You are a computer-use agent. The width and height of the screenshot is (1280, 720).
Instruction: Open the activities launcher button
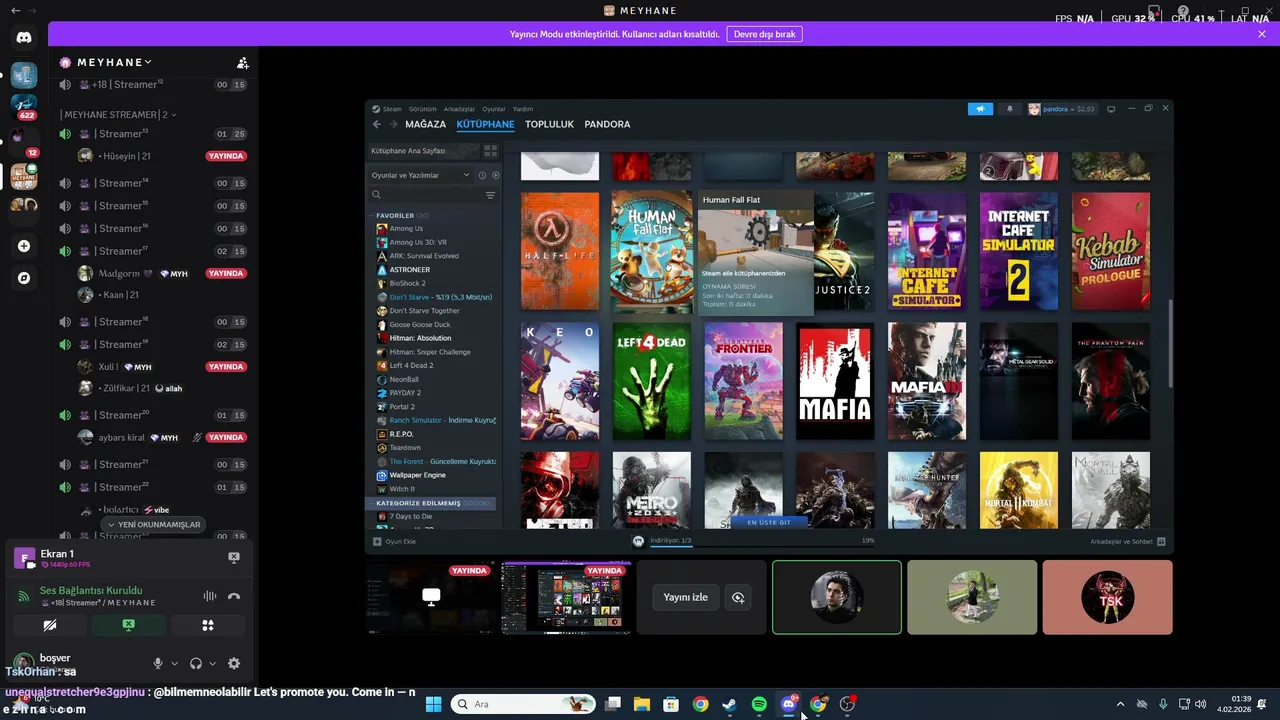pyautogui.click(x=208, y=625)
